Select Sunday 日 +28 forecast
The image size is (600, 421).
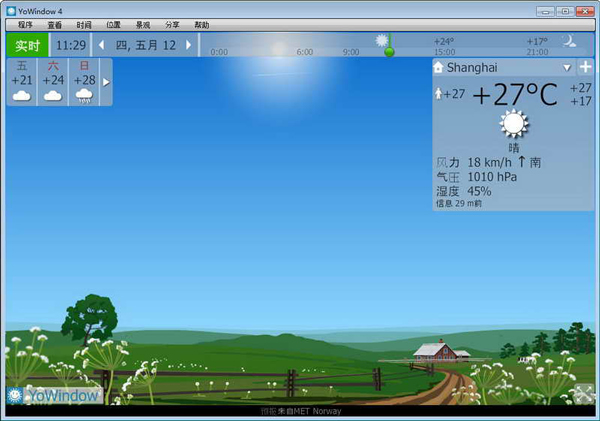[x=84, y=82]
